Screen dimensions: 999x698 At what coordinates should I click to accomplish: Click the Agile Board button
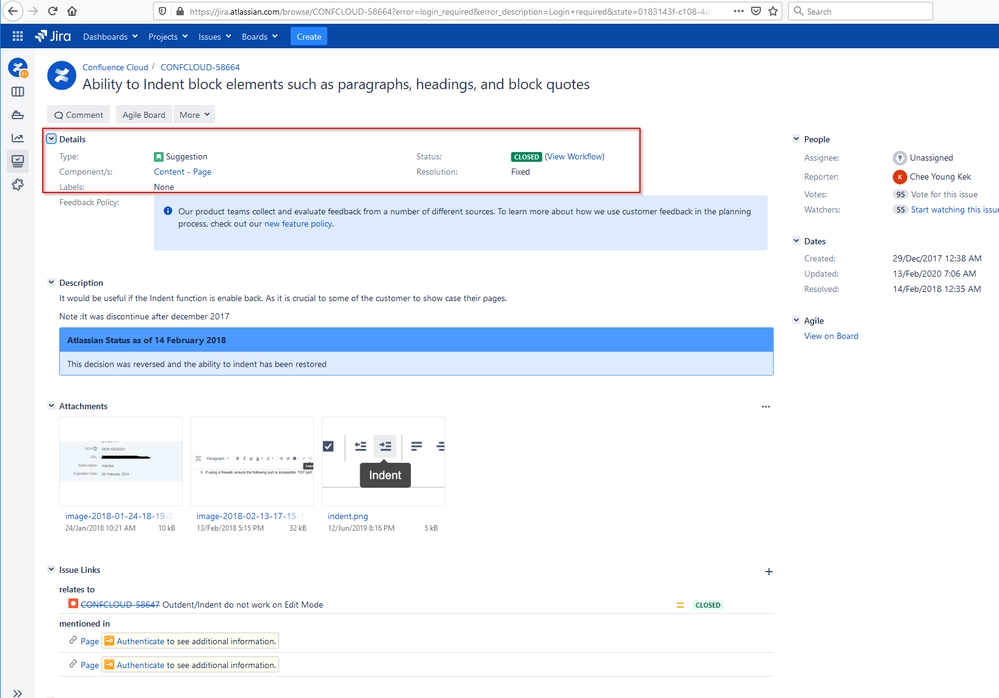click(144, 115)
